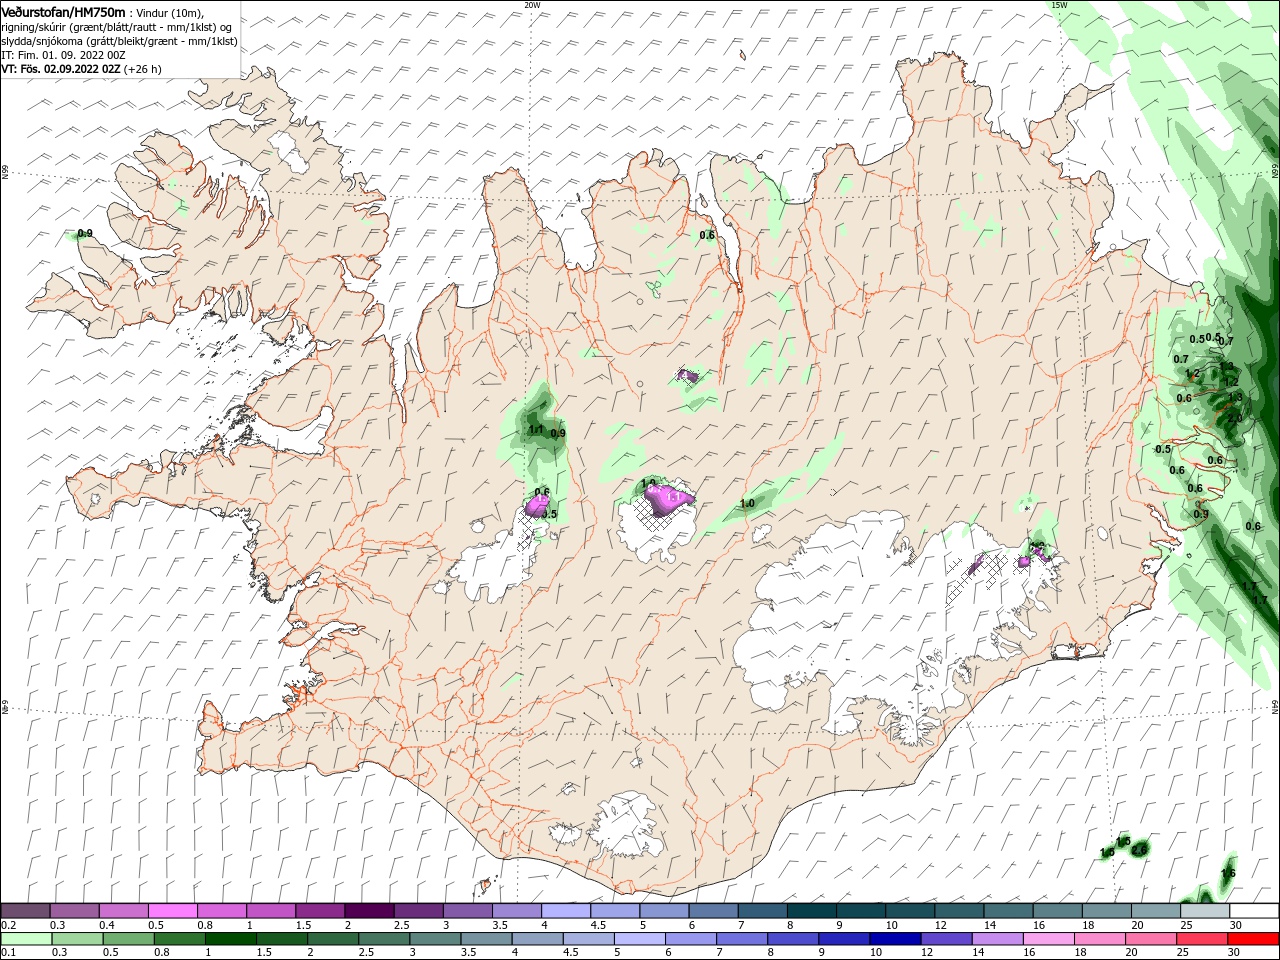
Task: Select the rain legend swatch labeled 20
Action: click(1152, 939)
